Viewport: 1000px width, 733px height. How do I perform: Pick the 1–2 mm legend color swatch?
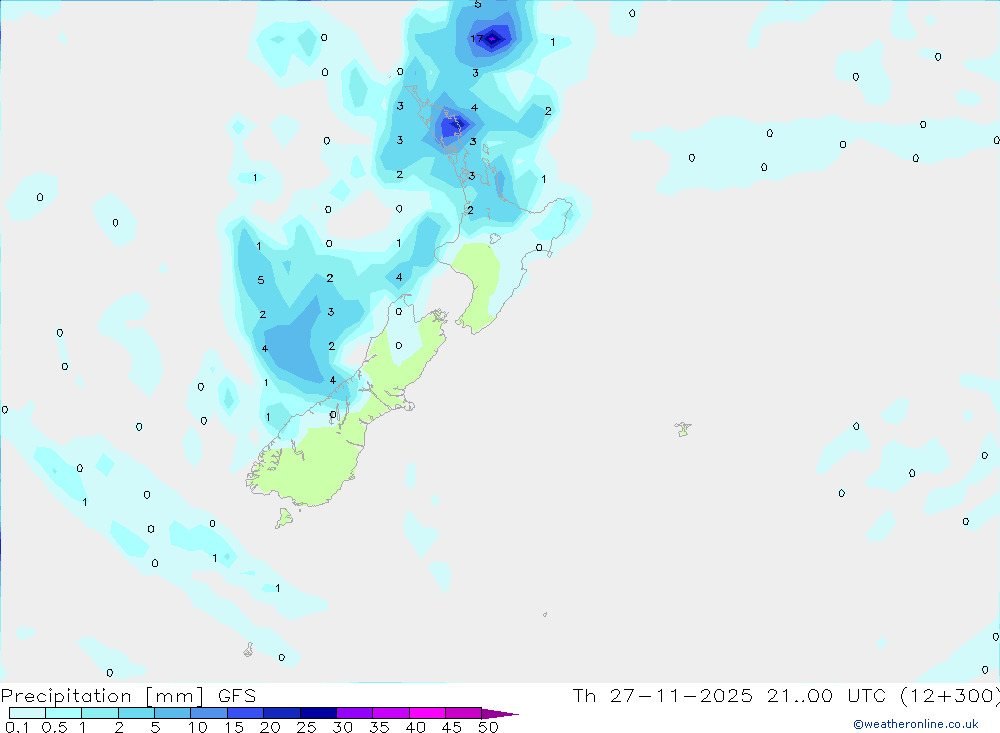100,713
